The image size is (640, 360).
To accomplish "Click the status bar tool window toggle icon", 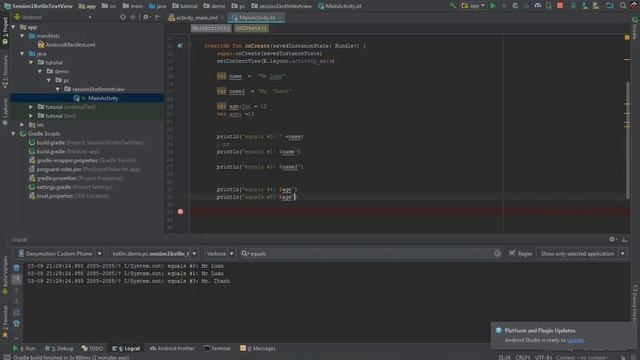I will 7,357.
